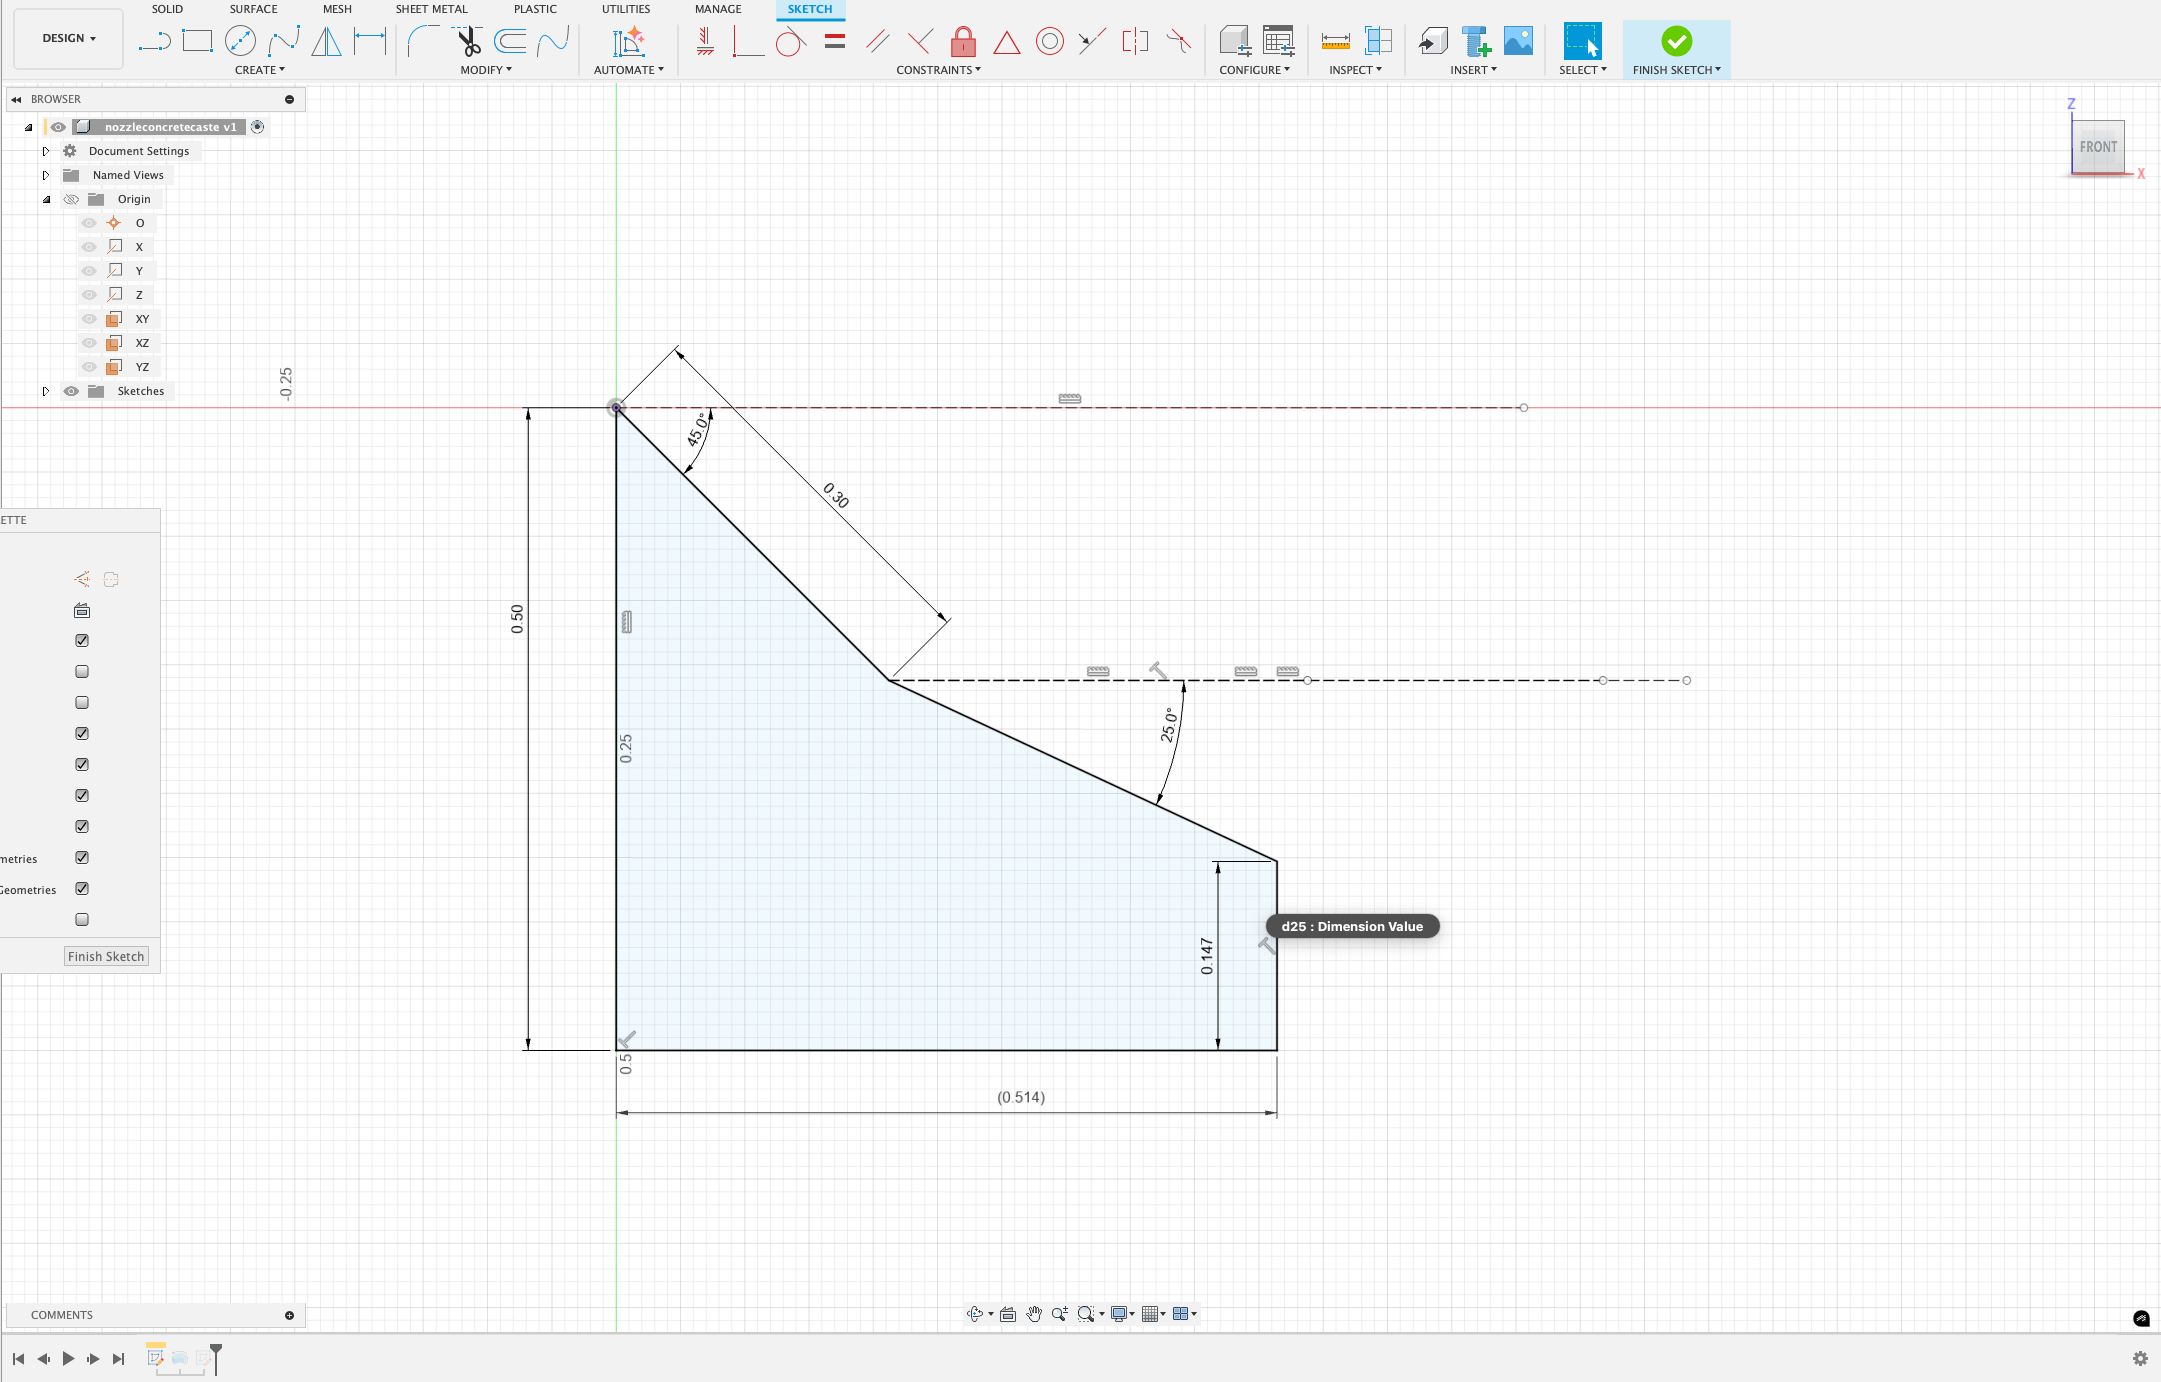Open the DESIGN workspace dropdown

pos(69,38)
